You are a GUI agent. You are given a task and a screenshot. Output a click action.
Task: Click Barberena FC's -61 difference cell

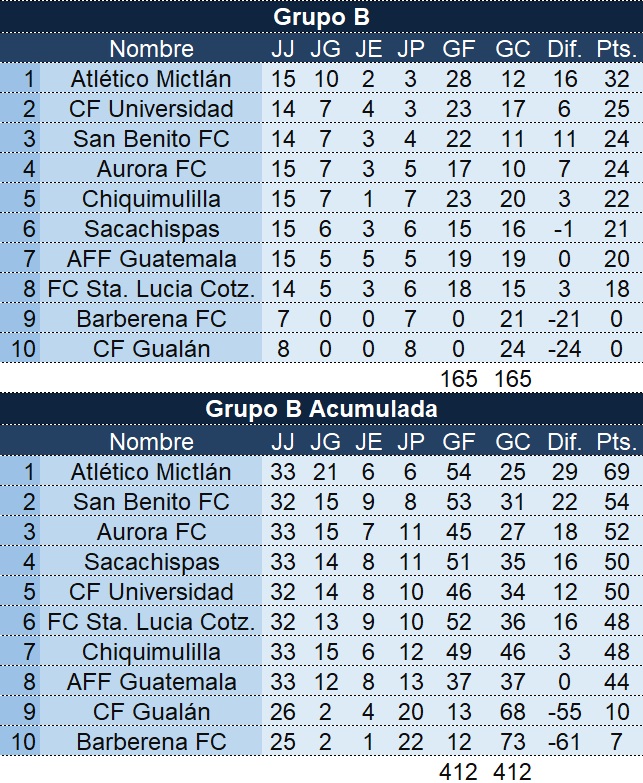point(564,741)
